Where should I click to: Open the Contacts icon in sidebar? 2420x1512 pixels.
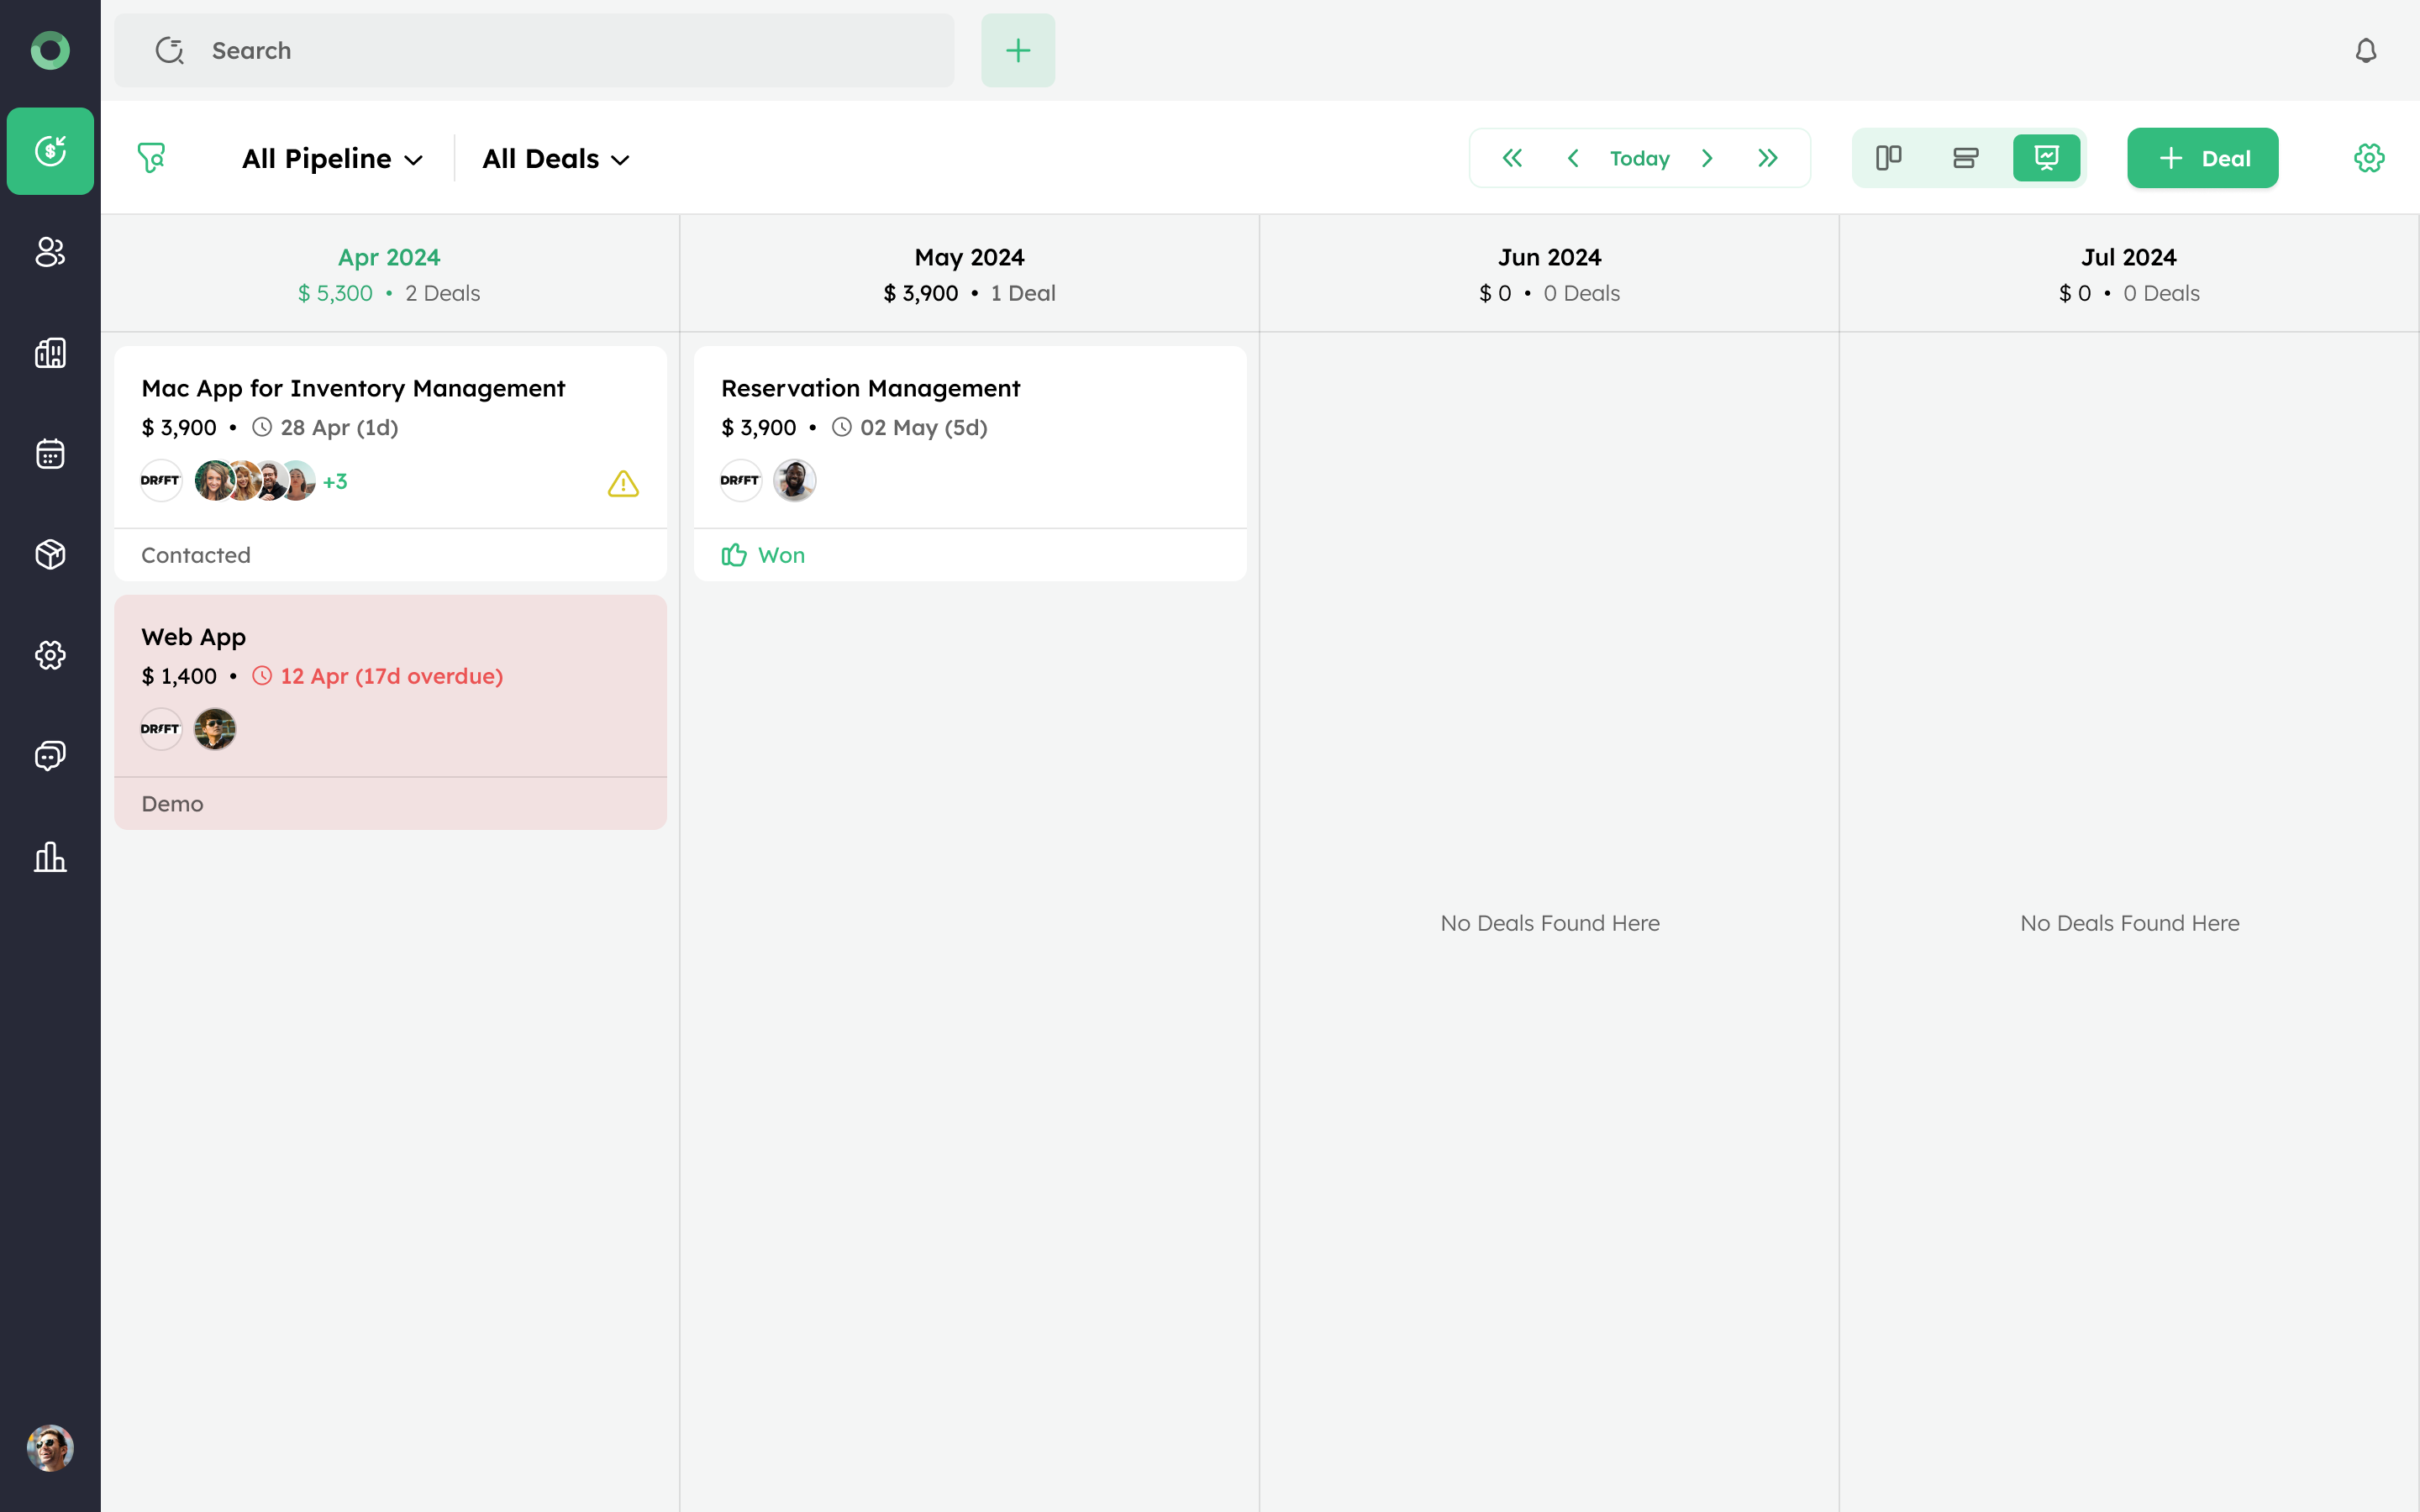pyautogui.click(x=50, y=252)
